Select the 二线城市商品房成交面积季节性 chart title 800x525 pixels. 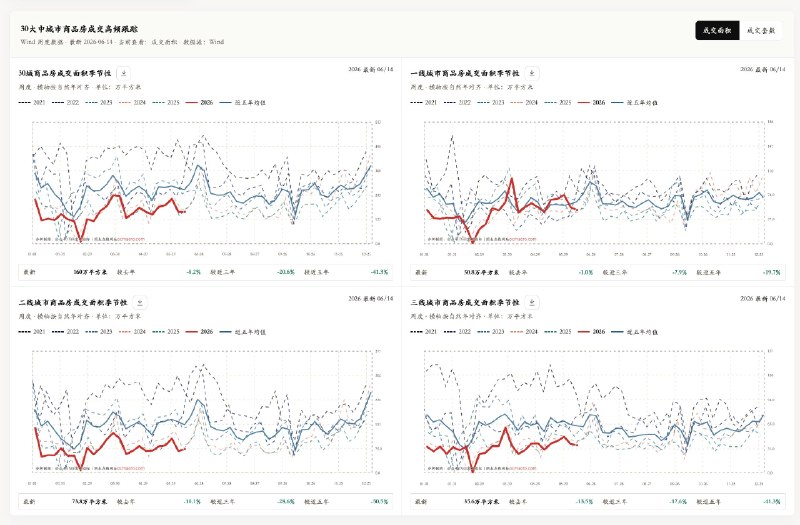click(x=73, y=302)
